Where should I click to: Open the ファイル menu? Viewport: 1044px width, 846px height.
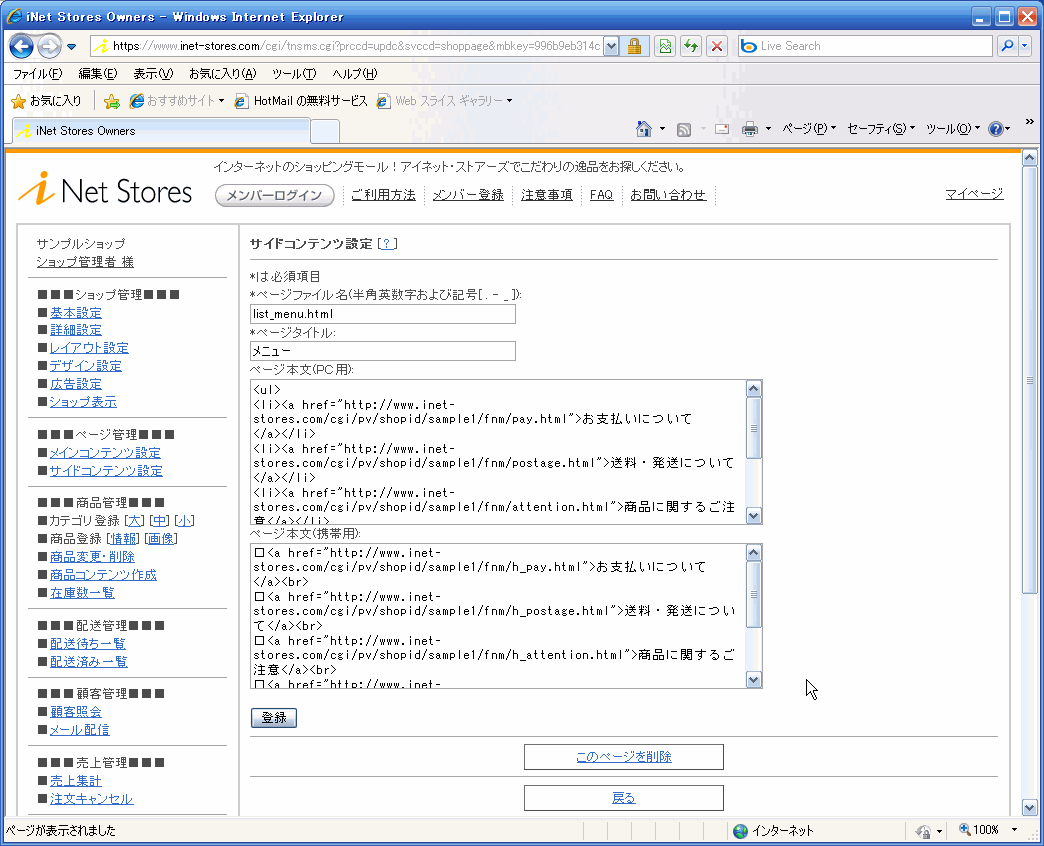[37, 74]
